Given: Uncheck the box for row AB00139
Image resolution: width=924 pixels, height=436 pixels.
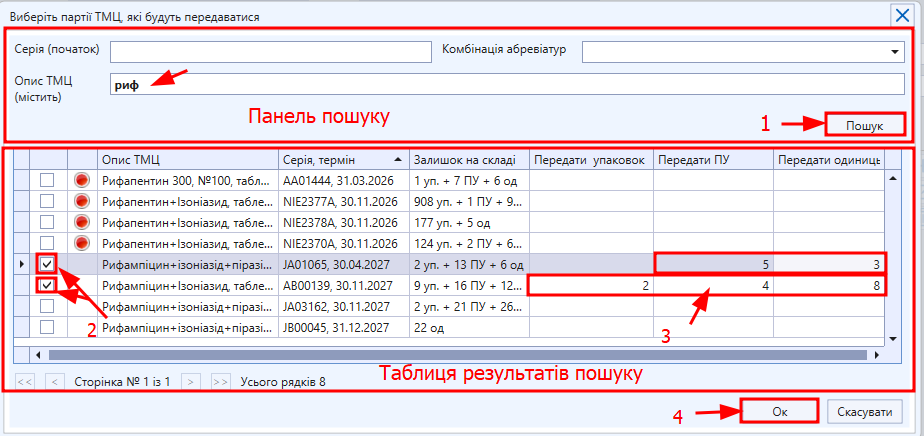Looking at the screenshot, I should (47, 286).
